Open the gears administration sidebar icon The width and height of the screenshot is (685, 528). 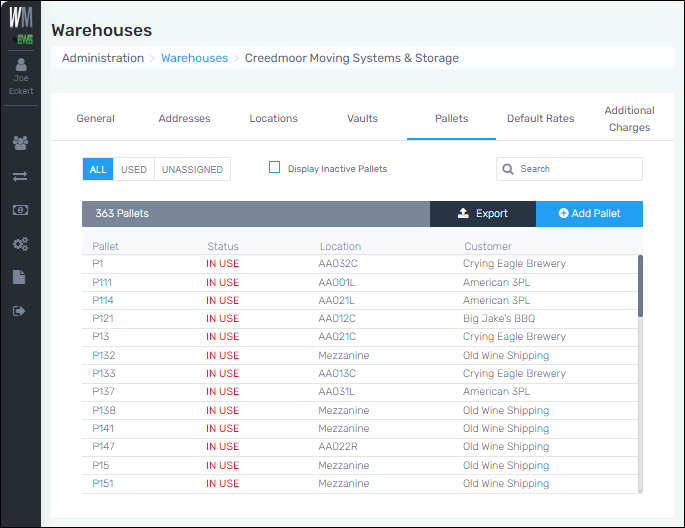20,244
